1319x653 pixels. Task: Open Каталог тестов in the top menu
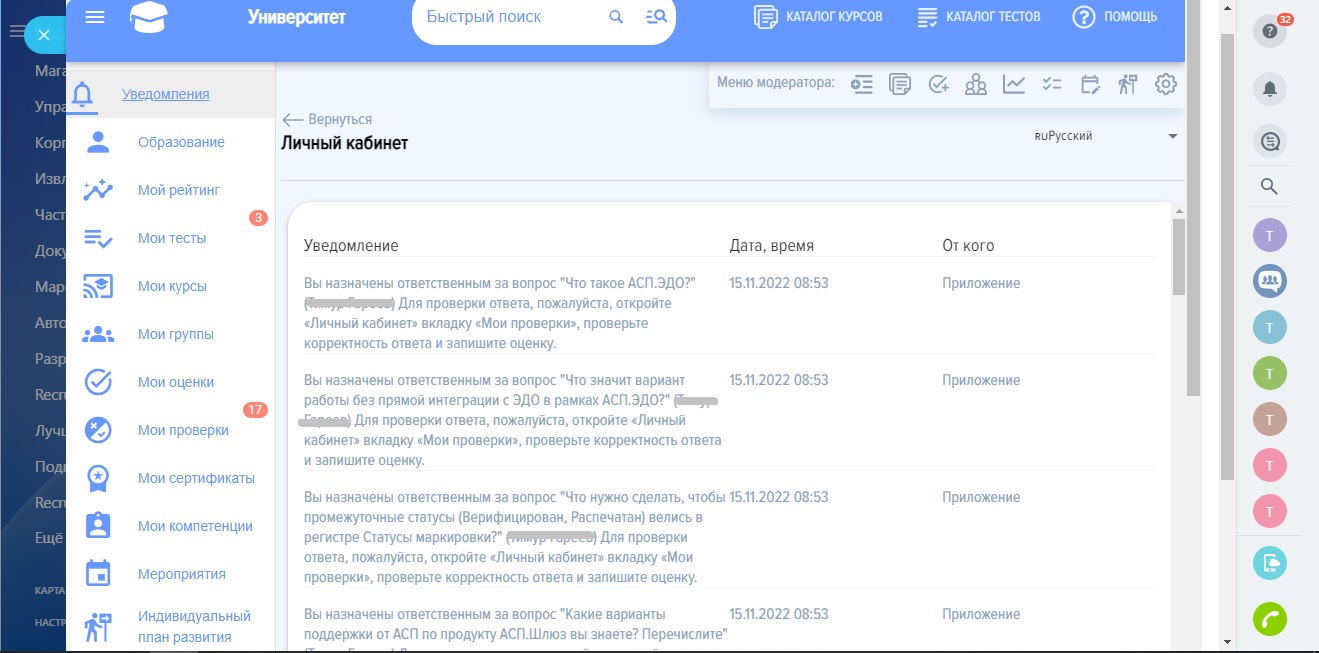[x=979, y=17]
